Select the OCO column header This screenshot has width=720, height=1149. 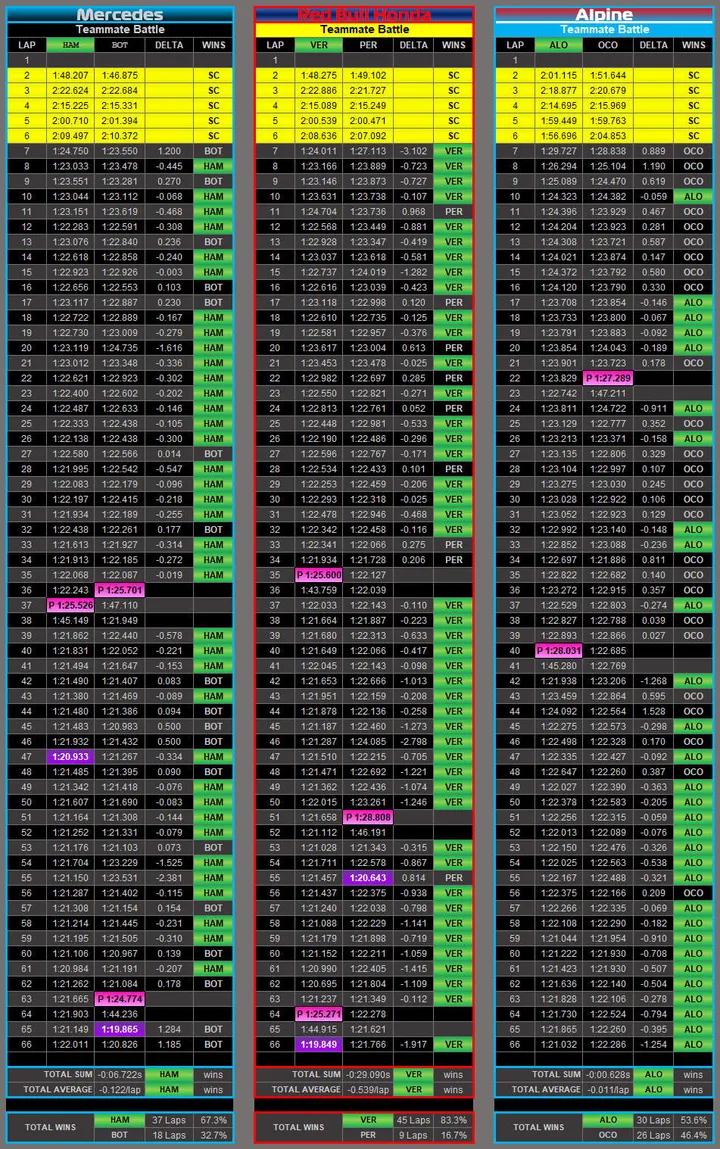(x=608, y=45)
